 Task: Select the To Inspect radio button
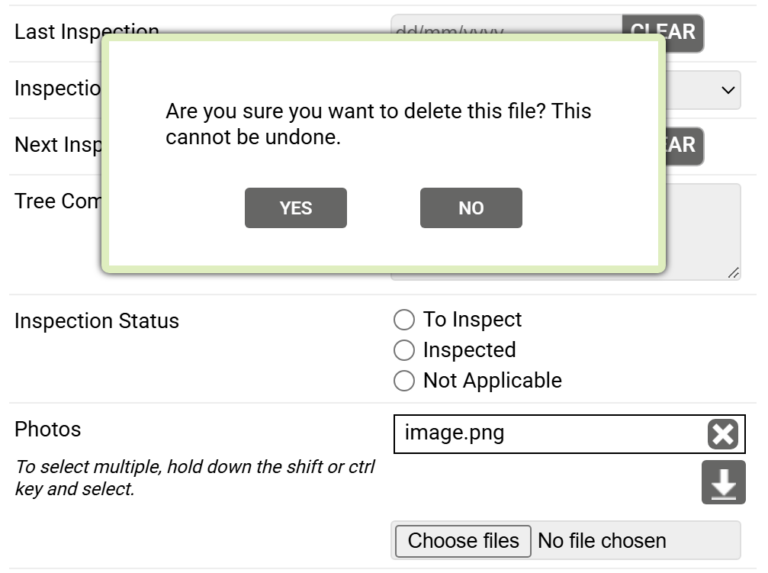click(x=404, y=320)
